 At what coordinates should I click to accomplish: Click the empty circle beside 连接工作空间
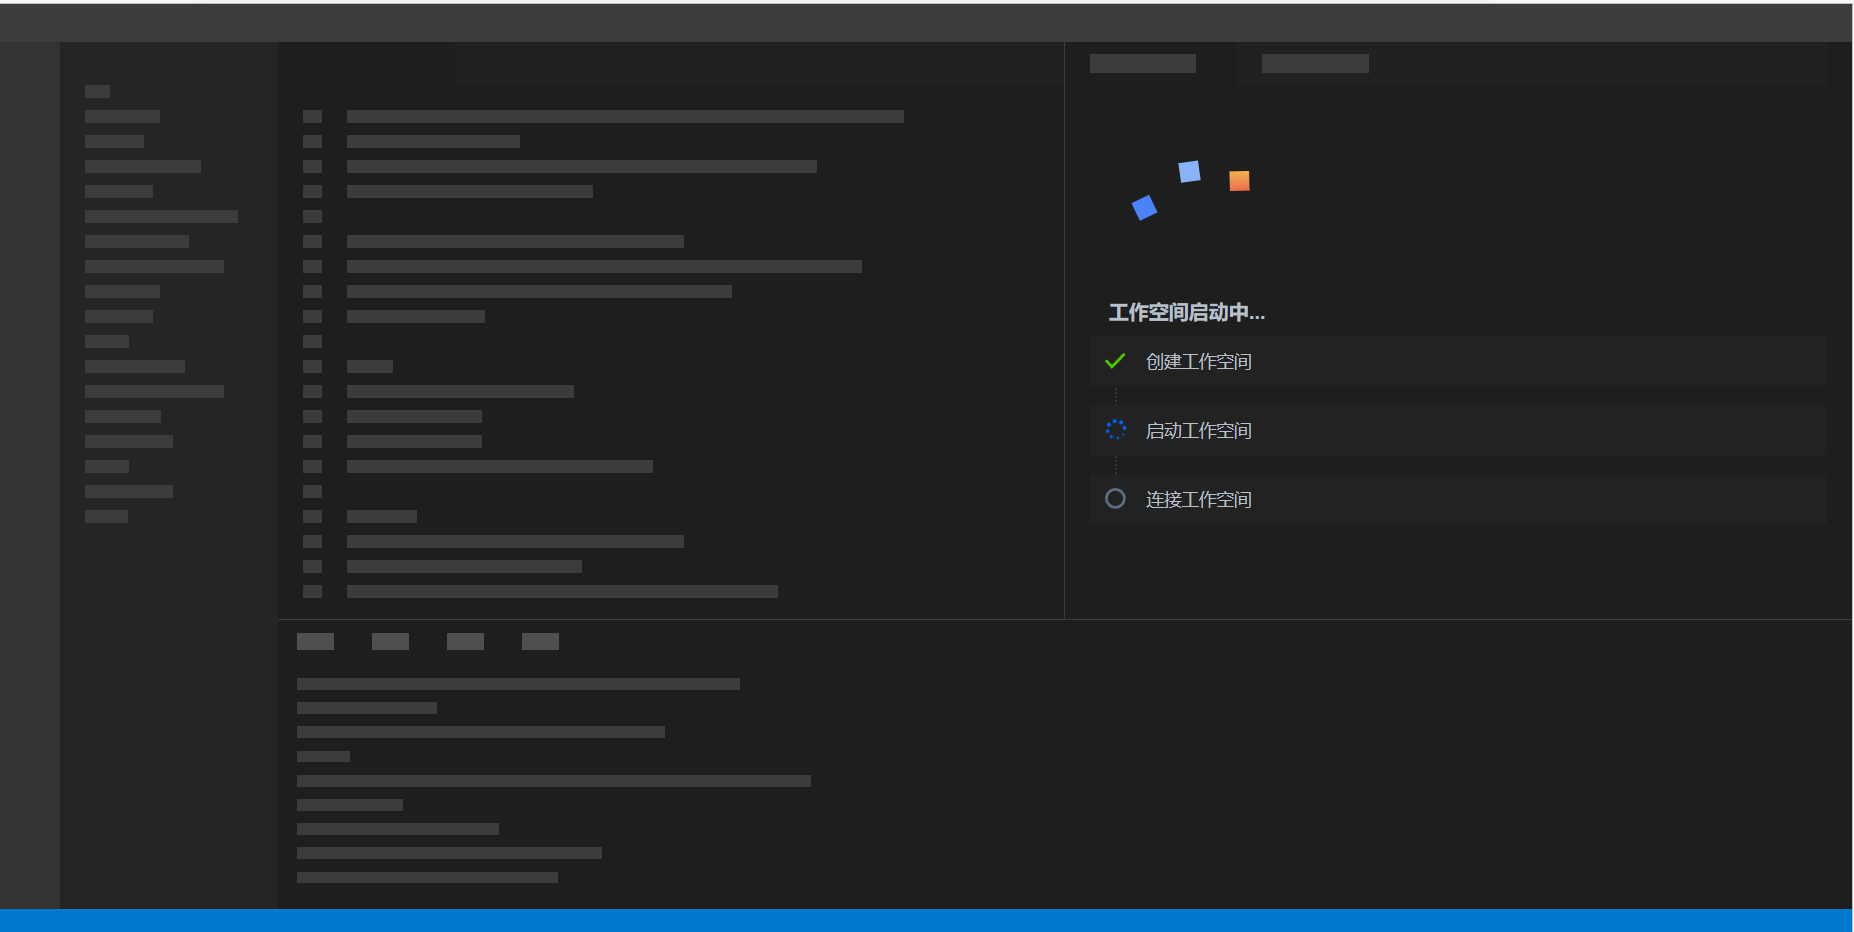click(x=1115, y=498)
